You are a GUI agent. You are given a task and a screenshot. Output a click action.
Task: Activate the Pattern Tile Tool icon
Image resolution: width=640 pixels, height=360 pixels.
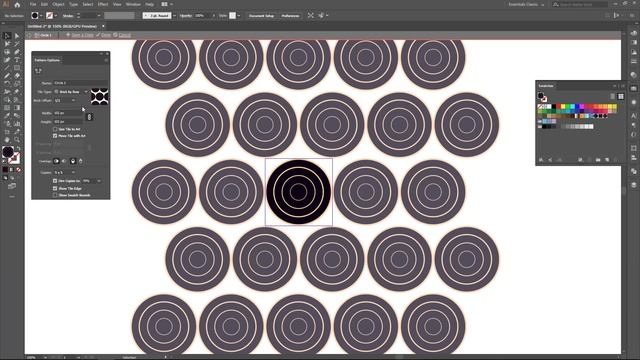click(38, 71)
